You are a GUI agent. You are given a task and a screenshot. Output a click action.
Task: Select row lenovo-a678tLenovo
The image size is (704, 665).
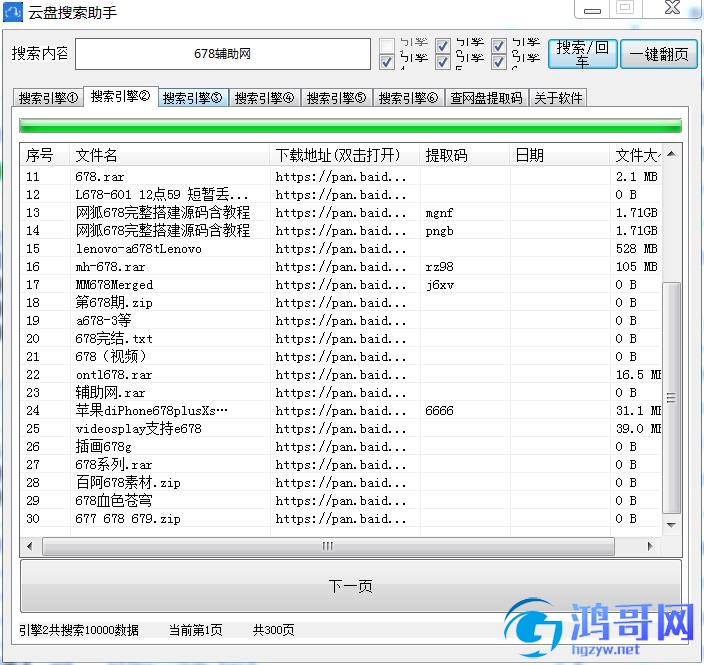tap(341, 248)
